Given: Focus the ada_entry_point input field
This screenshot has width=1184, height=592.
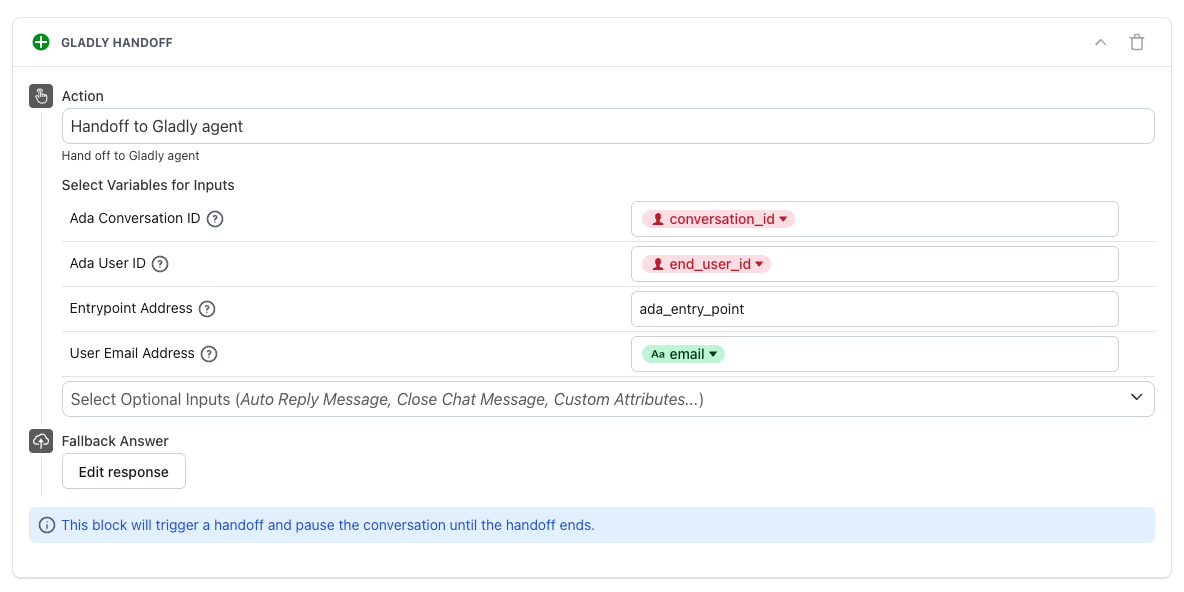Looking at the screenshot, I should pos(874,309).
